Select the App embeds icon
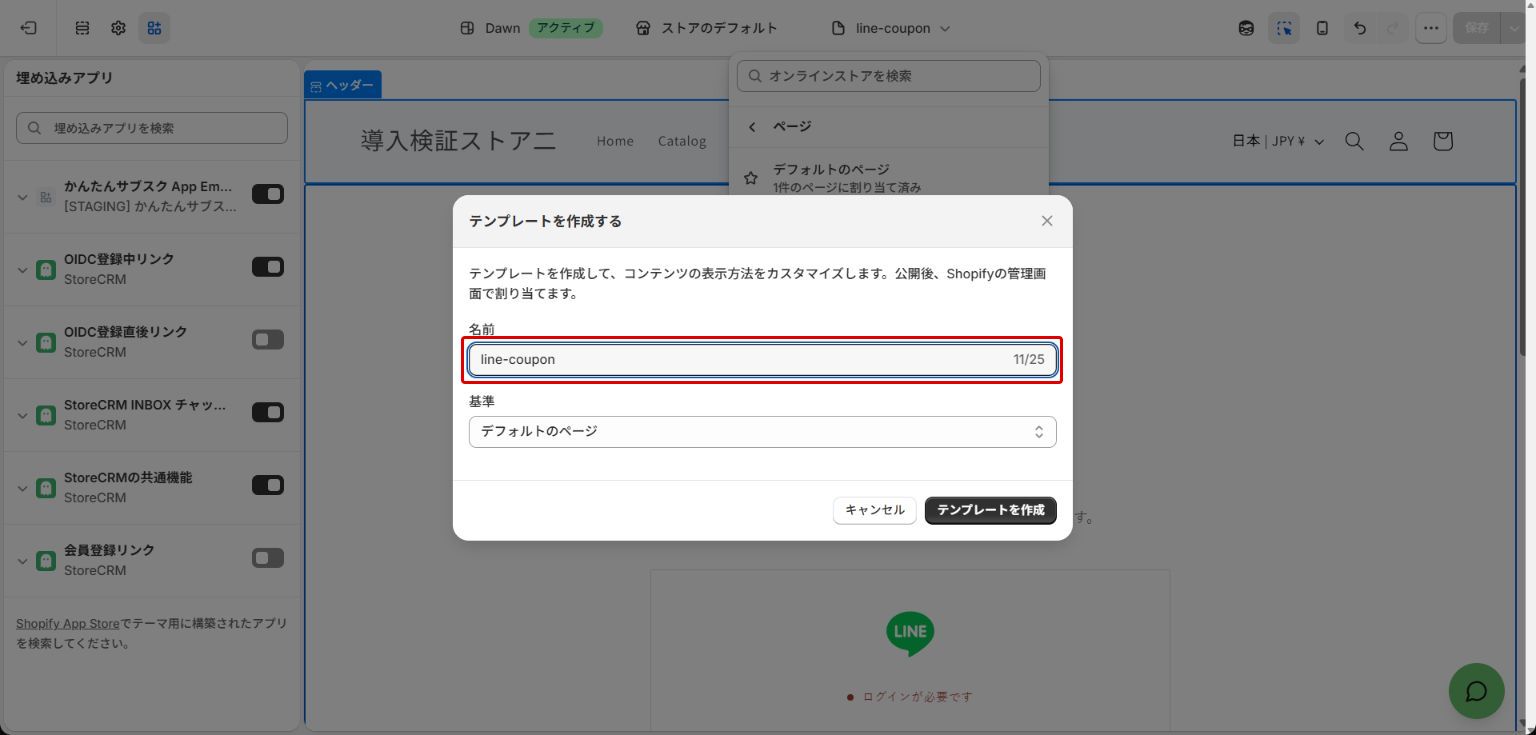Image resolution: width=1536 pixels, height=735 pixels. [x=154, y=28]
